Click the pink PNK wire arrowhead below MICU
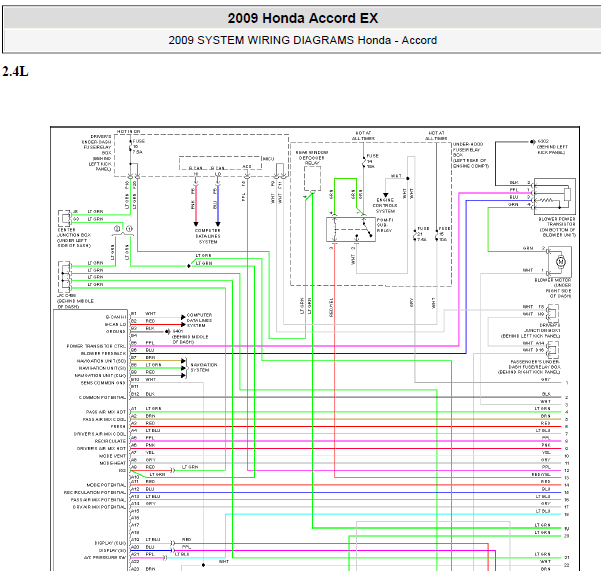The width and height of the screenshot is (601, 571). pos(196,224)
